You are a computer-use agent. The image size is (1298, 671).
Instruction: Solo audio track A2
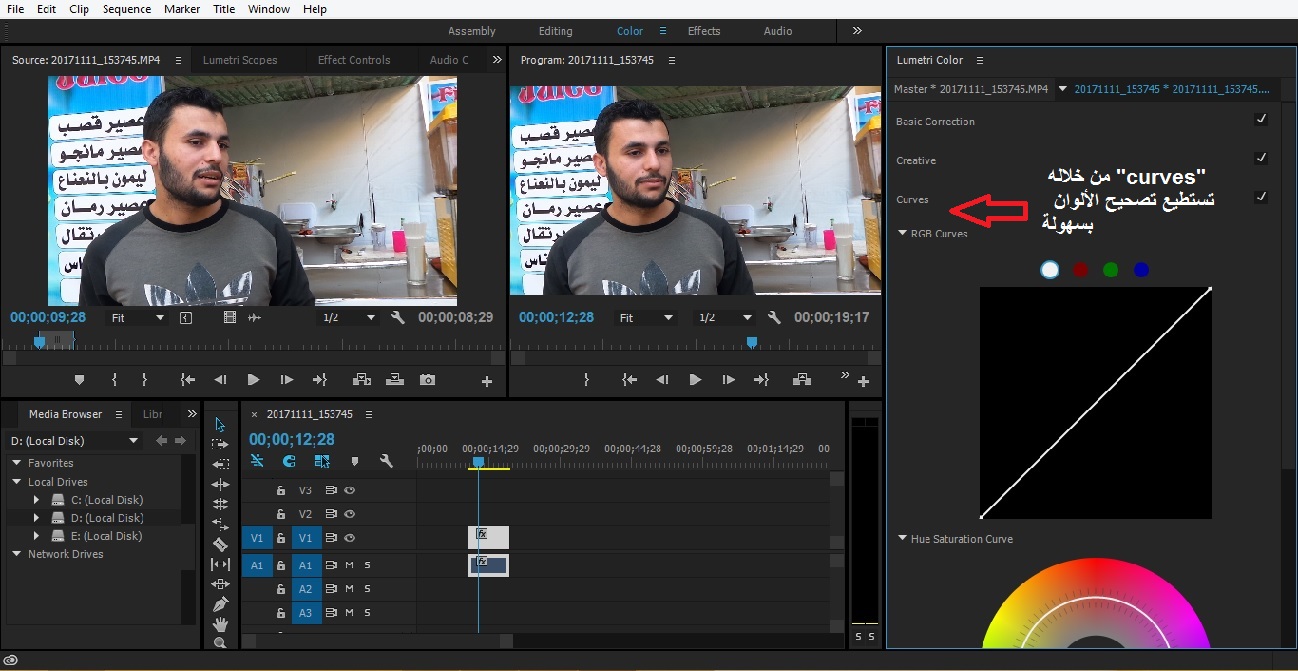coord(367,589)
